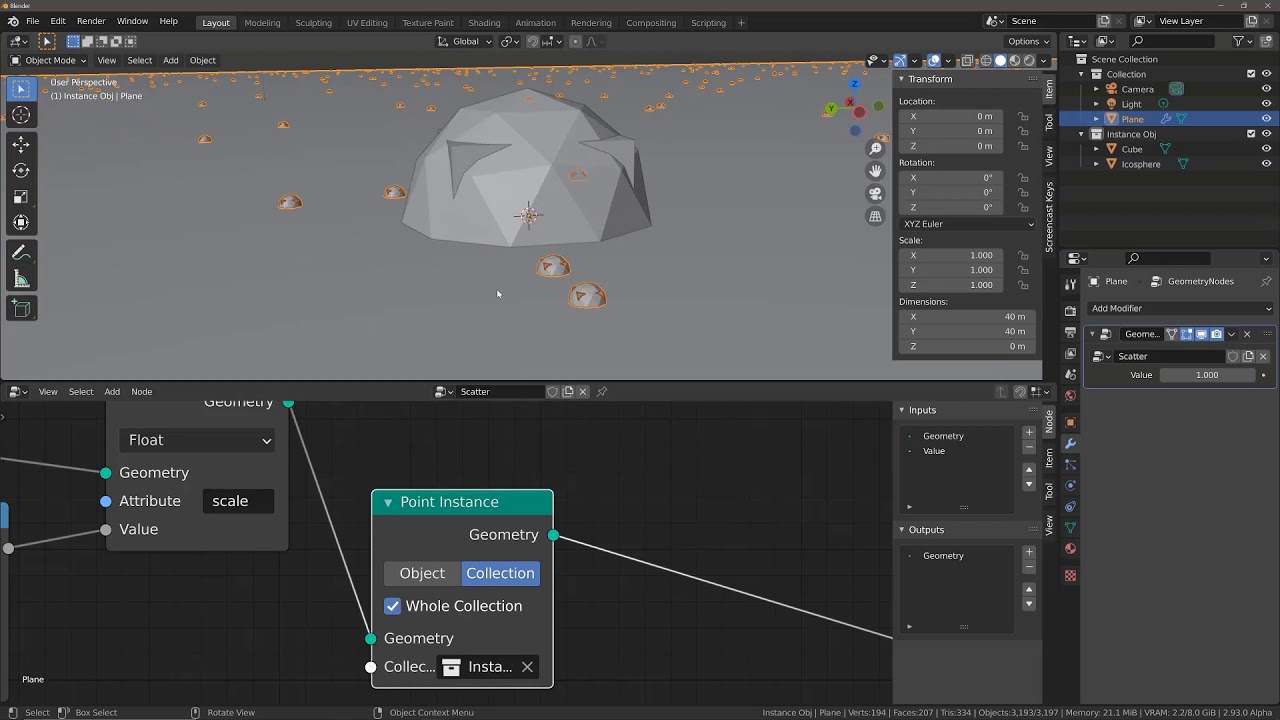Select the Rotate tool in the viewport toolbar

21,170
